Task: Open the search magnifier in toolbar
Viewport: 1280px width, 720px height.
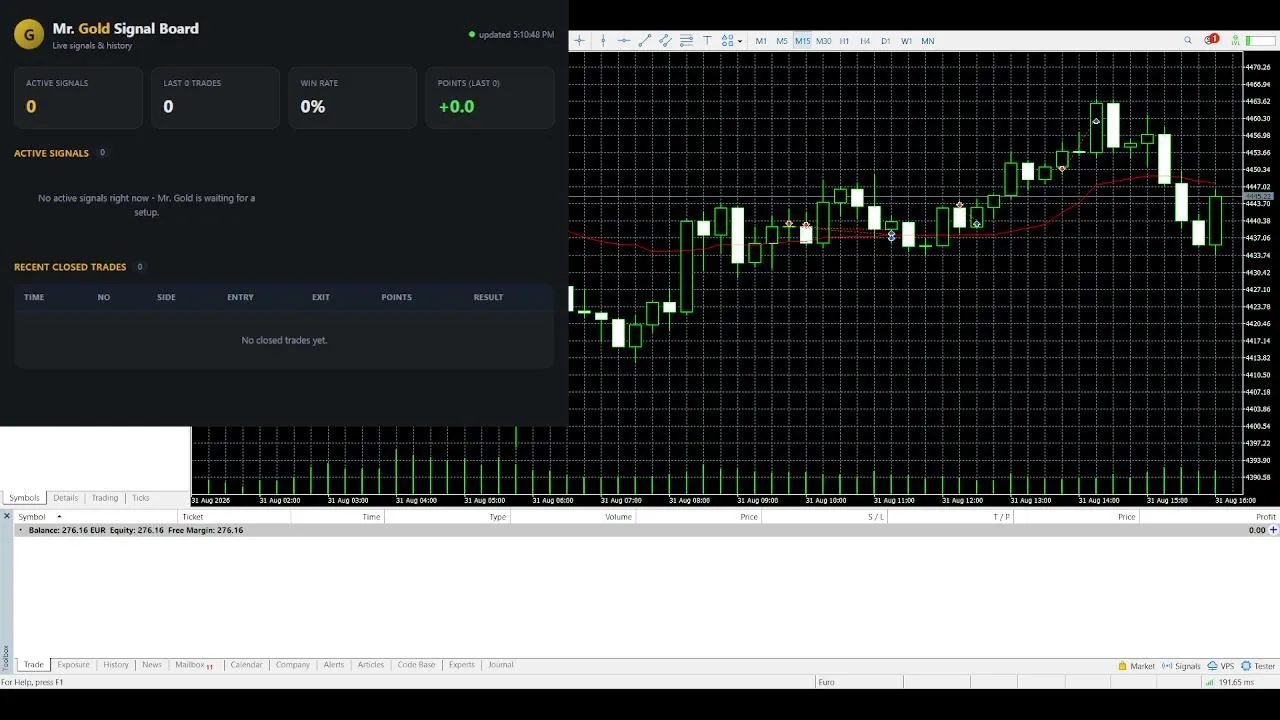Action: tap(1188, 41)
